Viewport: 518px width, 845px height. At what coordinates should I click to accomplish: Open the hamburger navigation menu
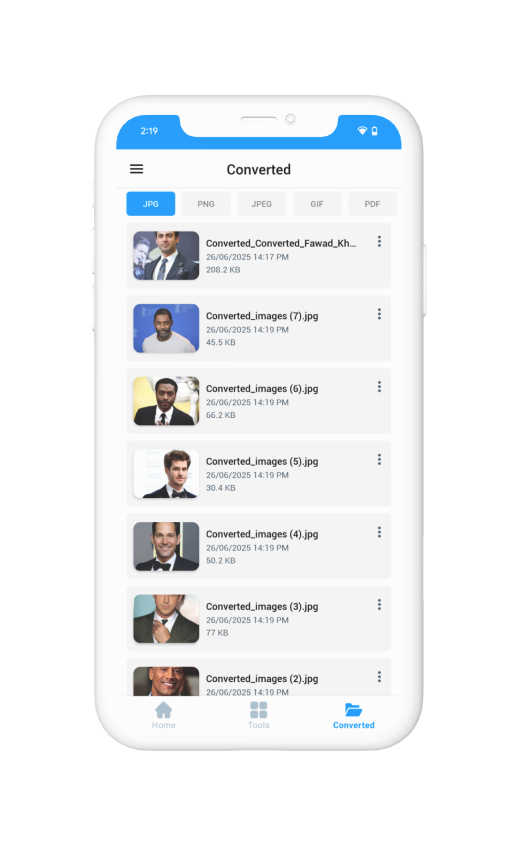[x=136, y=169]
